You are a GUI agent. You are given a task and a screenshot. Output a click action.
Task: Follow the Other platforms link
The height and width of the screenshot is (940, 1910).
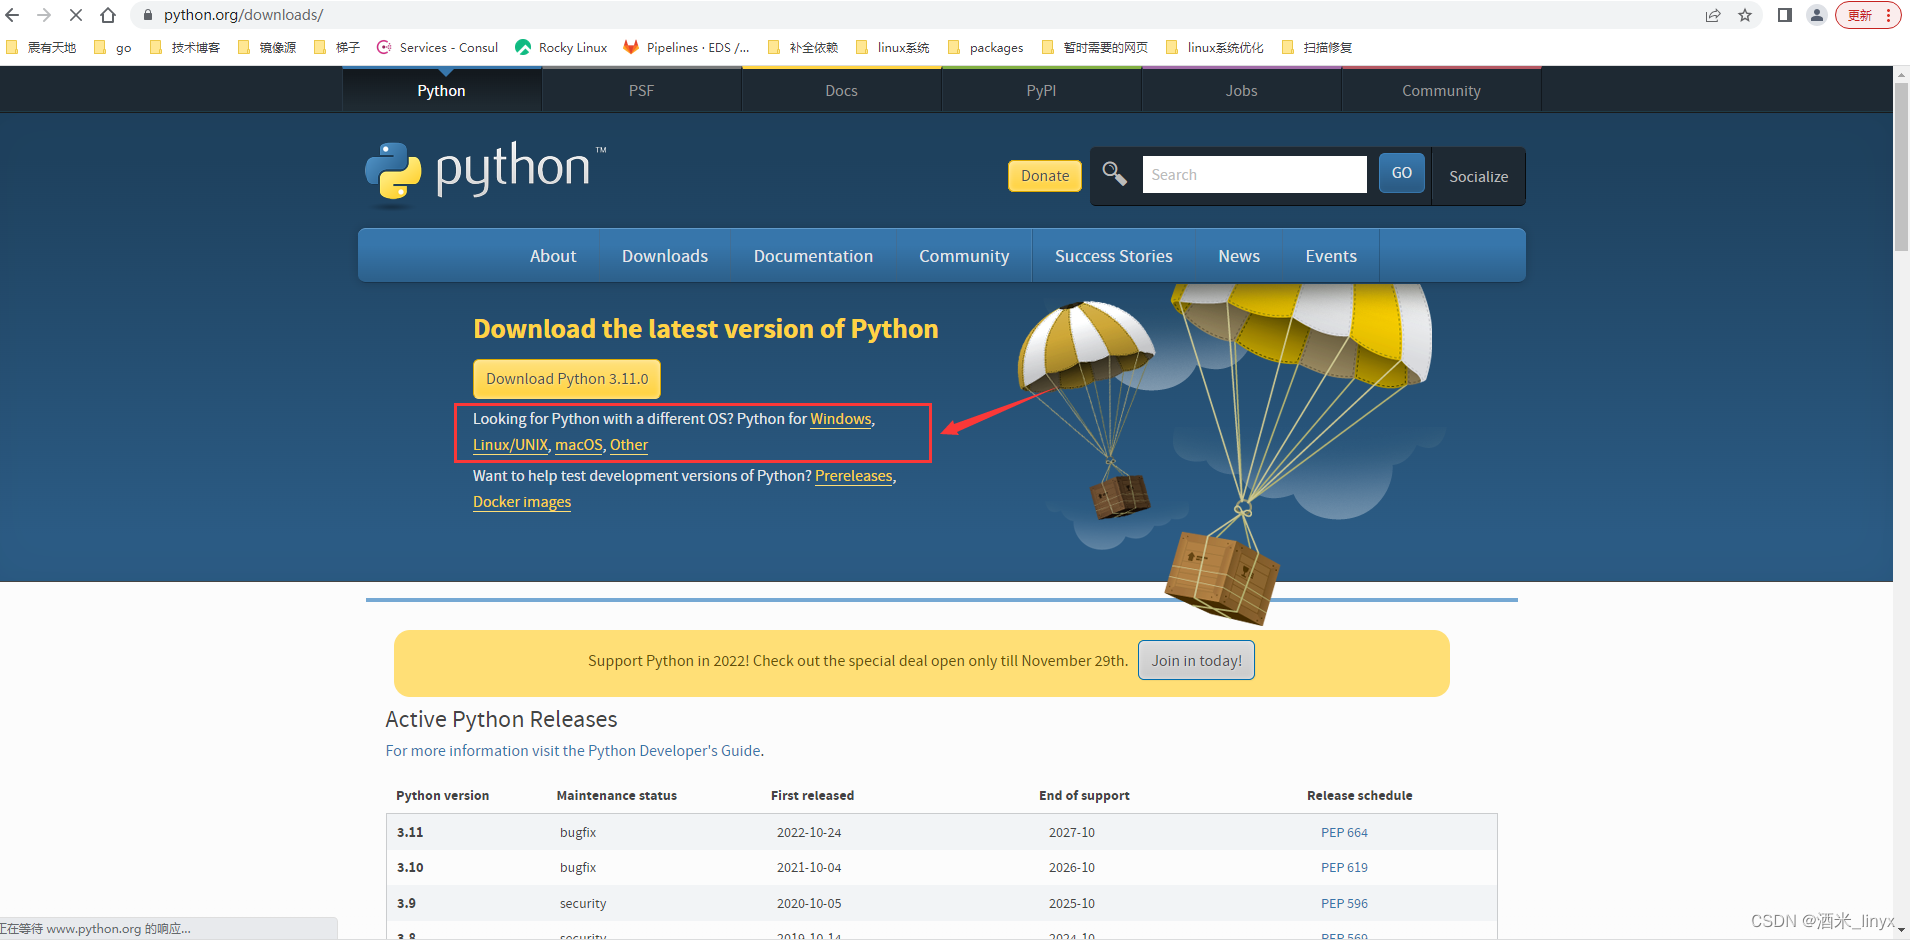click(x=629, y=445)
